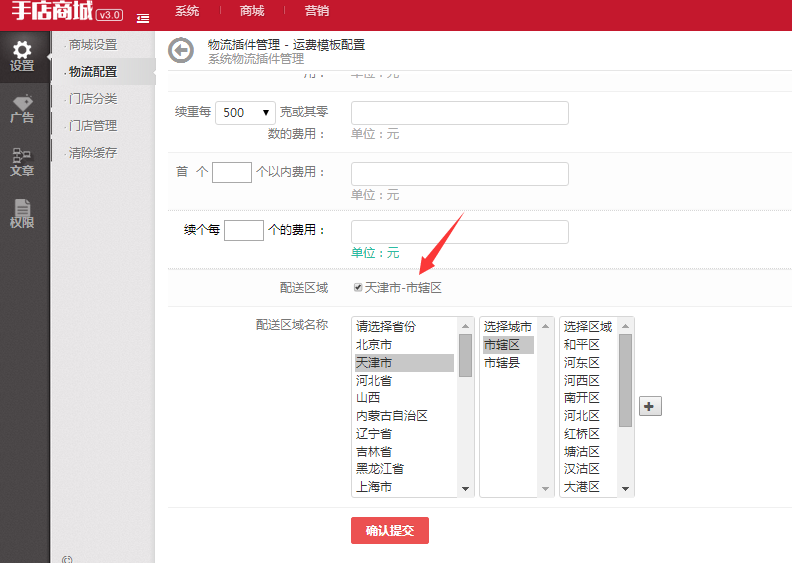Viewport: 792px width, 563px height.
Task: Open the 500 gram weight dropdown
Action: (x=246, y=113)
